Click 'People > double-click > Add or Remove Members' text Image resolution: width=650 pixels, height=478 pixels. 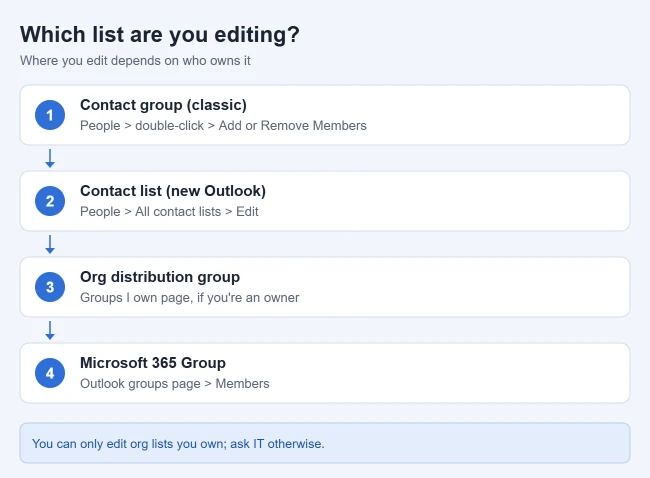coord(223,126)
